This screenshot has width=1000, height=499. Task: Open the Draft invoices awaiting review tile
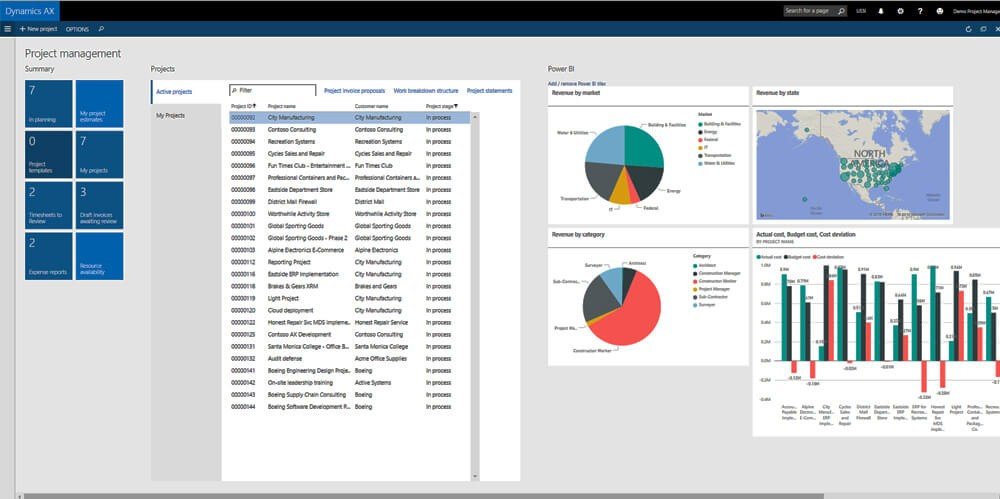tap(99, 205)
